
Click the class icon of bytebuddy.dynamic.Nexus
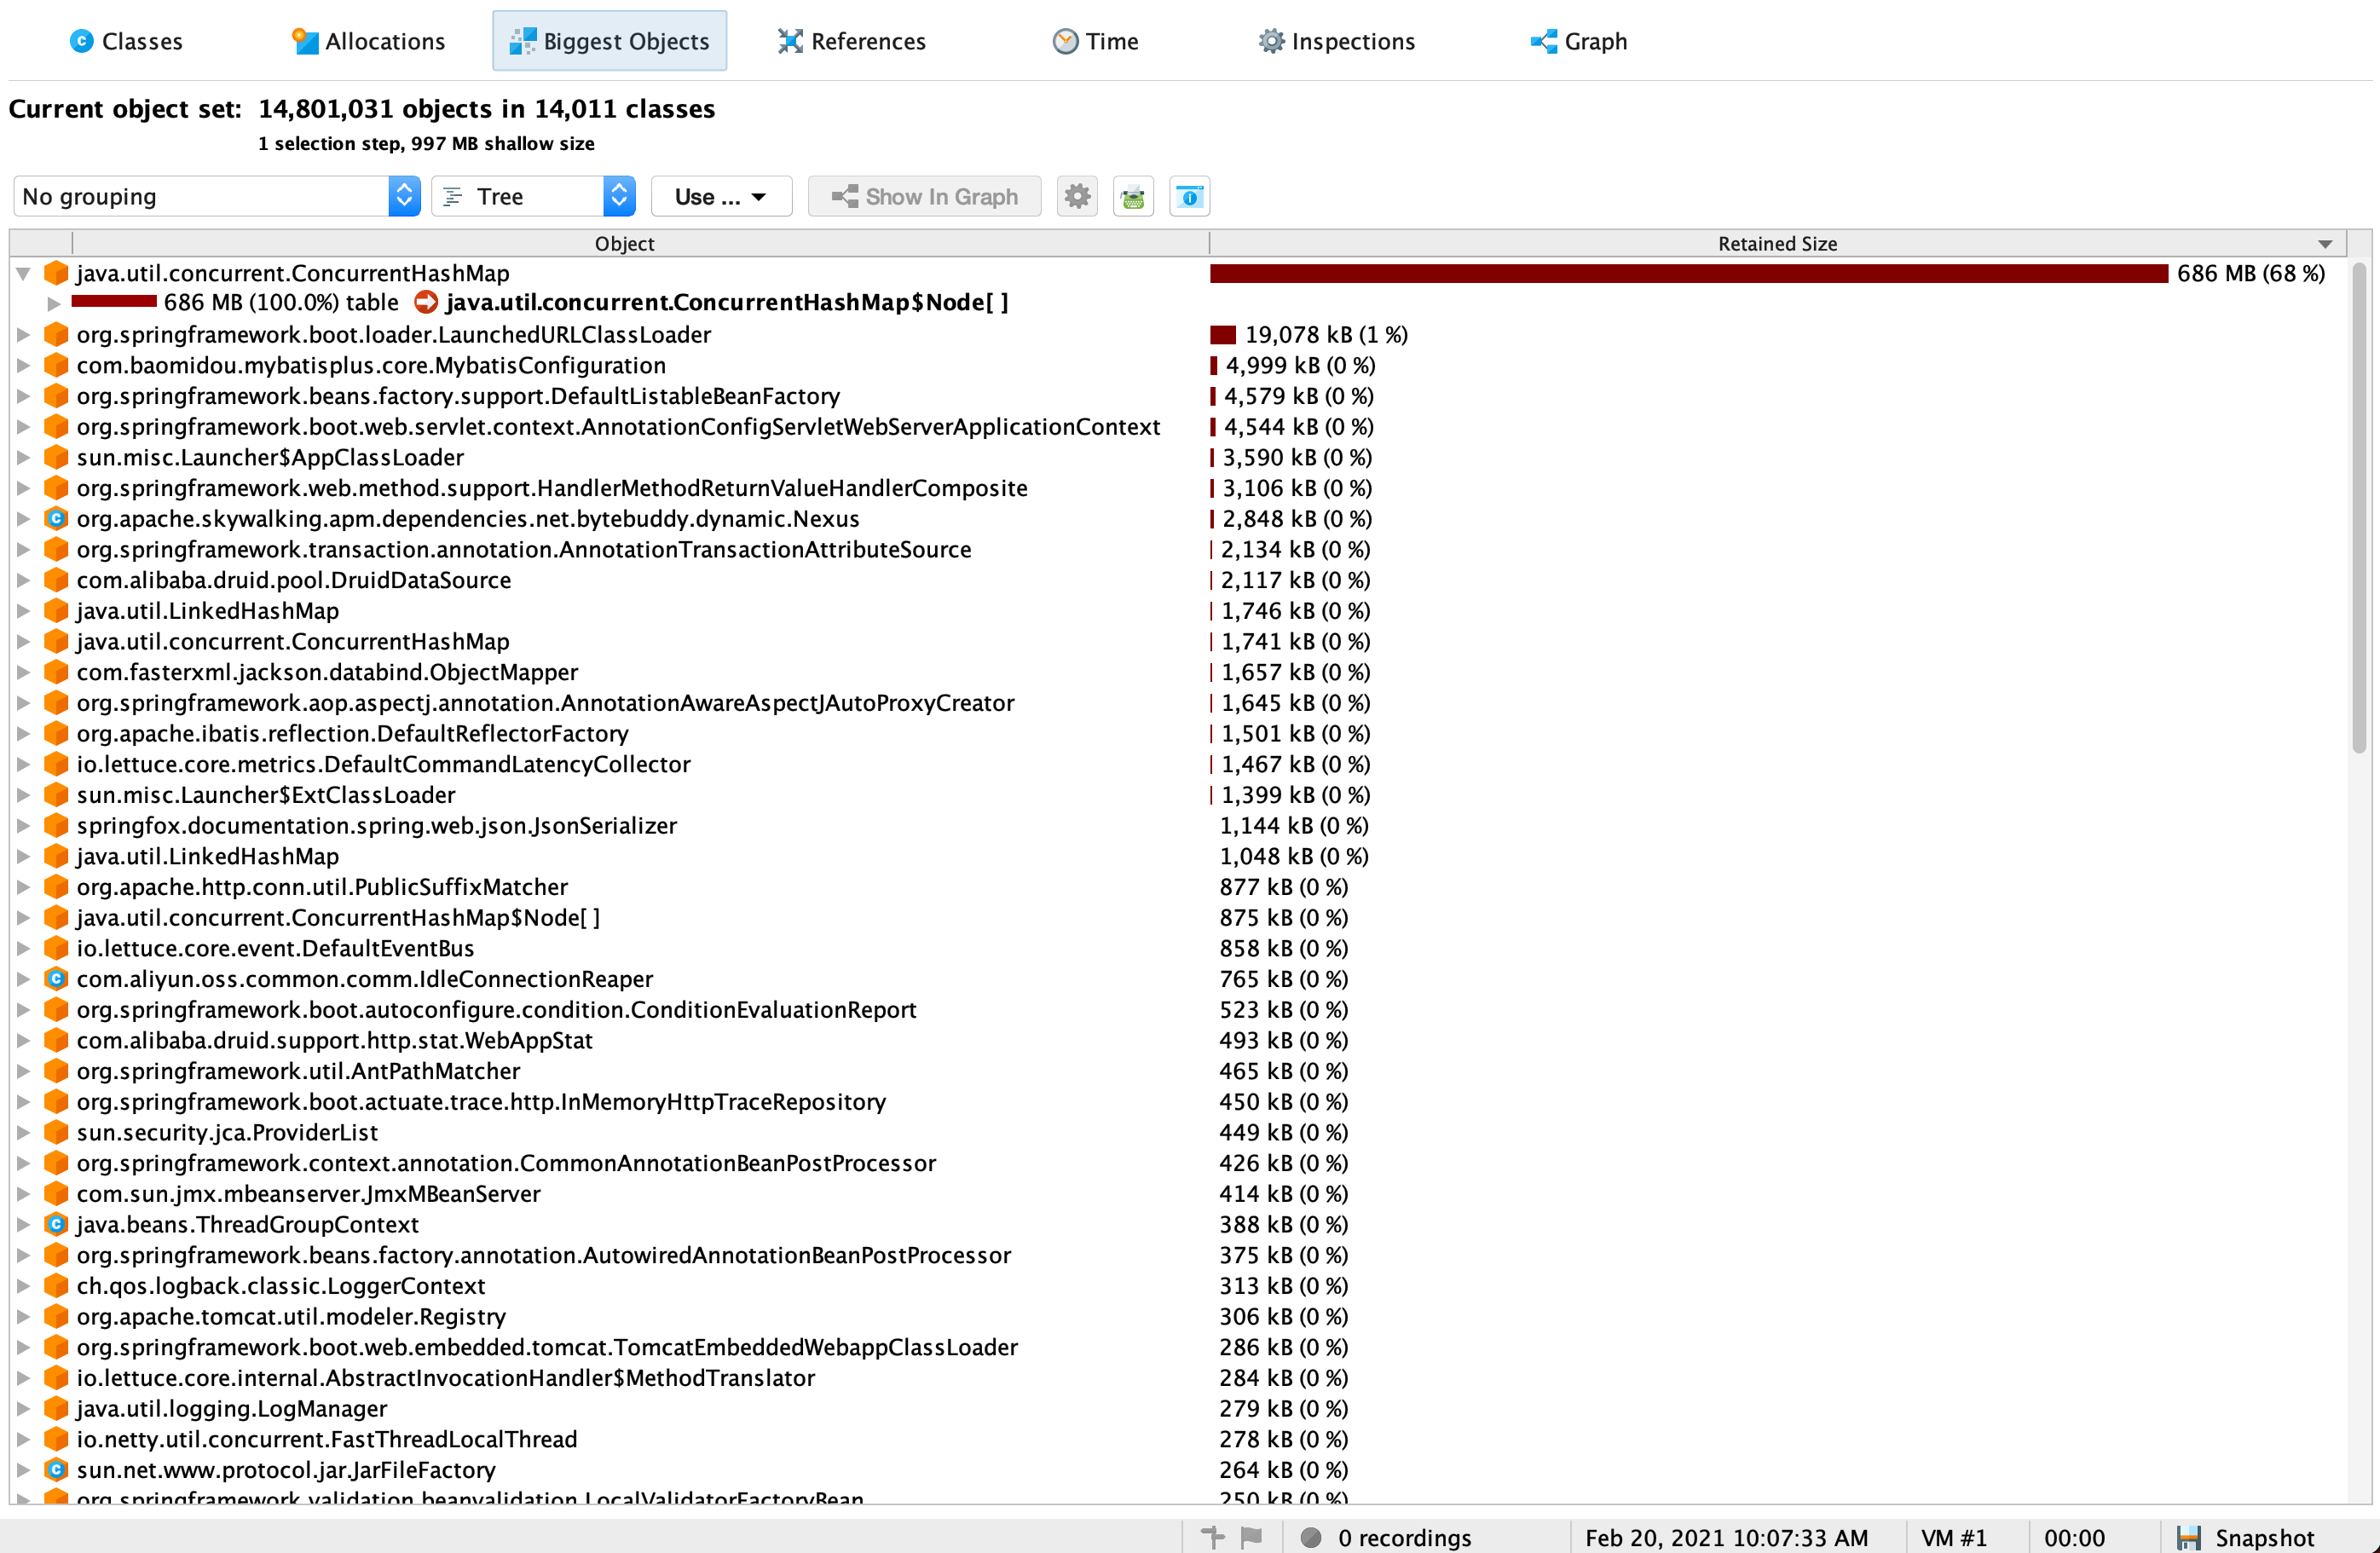coord(56,519)
